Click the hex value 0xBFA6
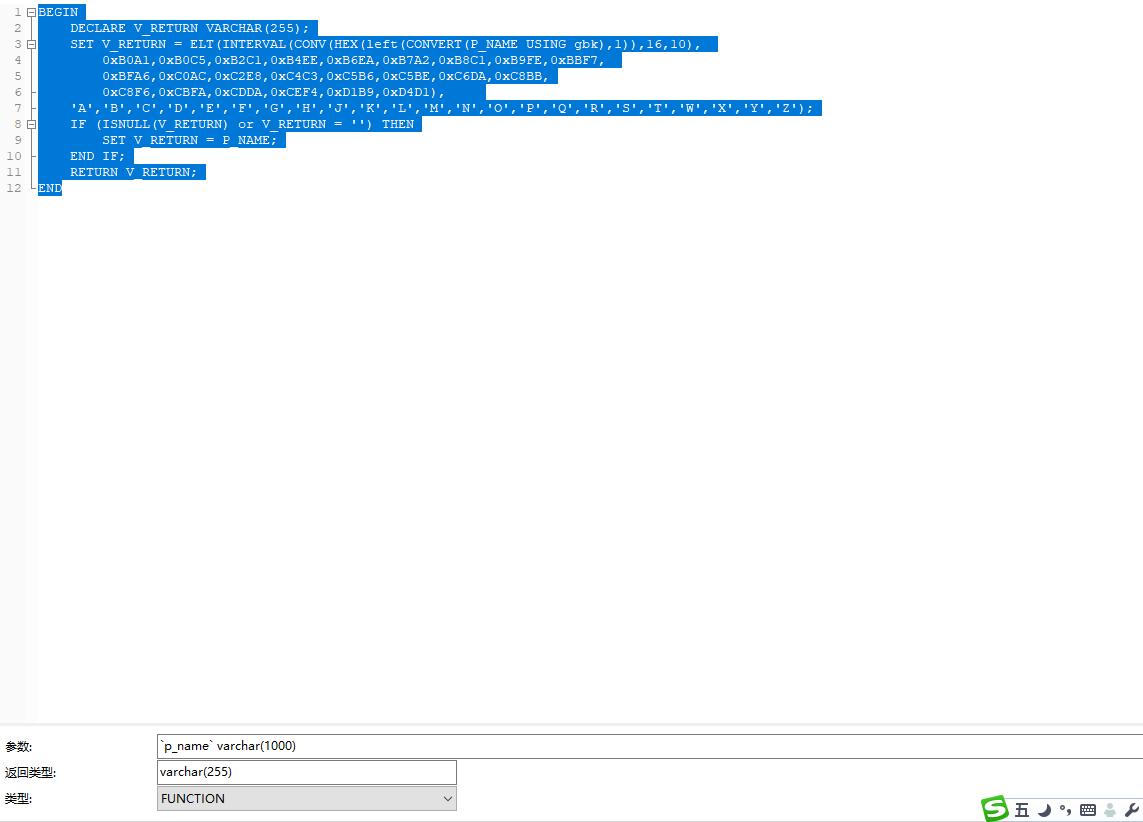Image resolution: width=1143 pixels, height=822 pixels. (126, 77)
